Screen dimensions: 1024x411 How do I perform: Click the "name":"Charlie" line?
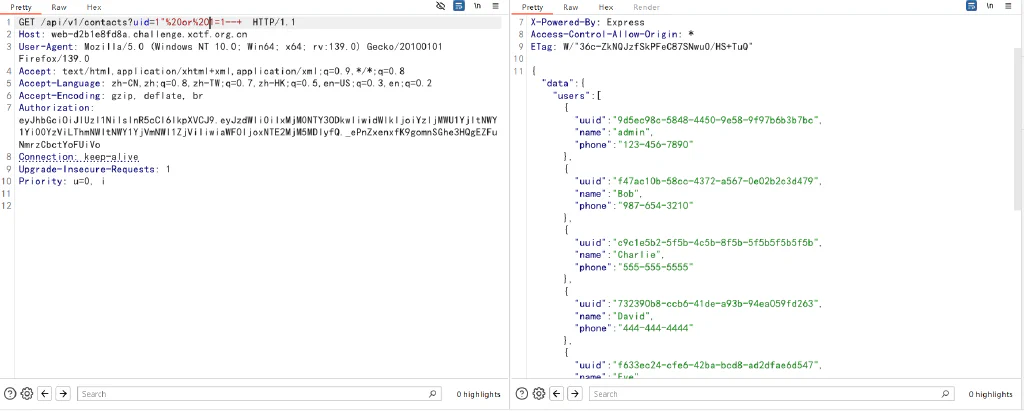pos(620,255)
